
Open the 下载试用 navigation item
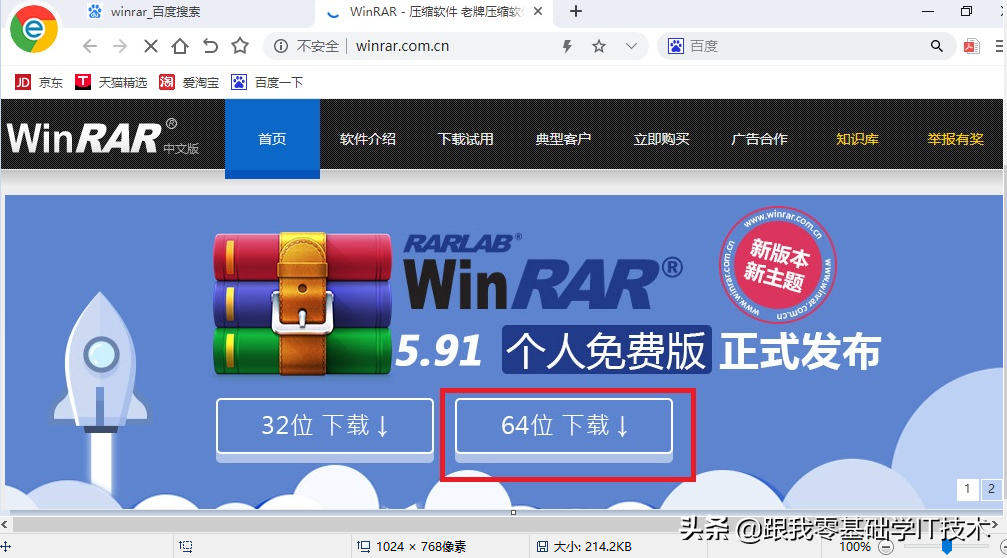[466, 139]
